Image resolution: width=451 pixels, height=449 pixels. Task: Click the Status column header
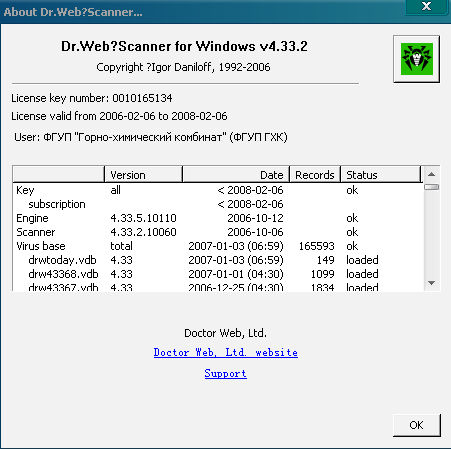point(381,175)
